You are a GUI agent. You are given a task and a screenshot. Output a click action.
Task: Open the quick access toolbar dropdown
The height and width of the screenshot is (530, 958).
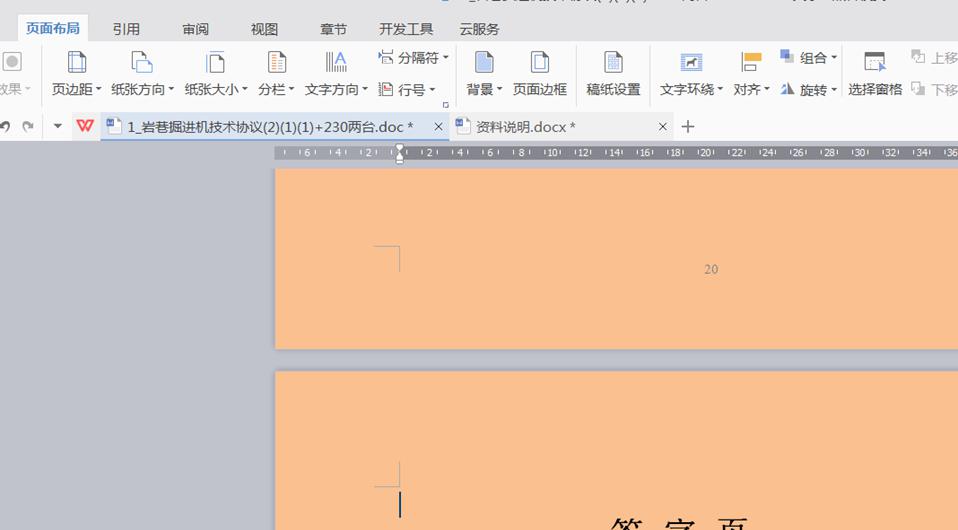[x=57, y=127]
